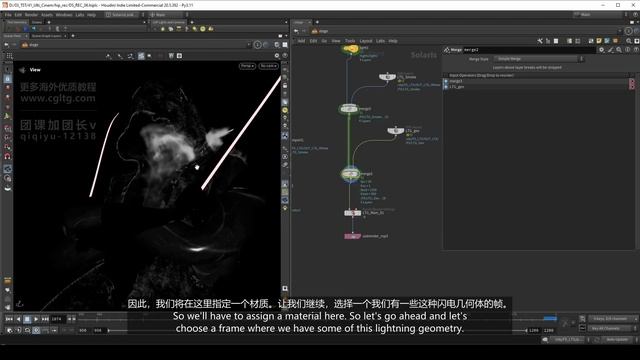Jump to last frame
The width and height of the screenshot is (640, 360).
point(45,319)
